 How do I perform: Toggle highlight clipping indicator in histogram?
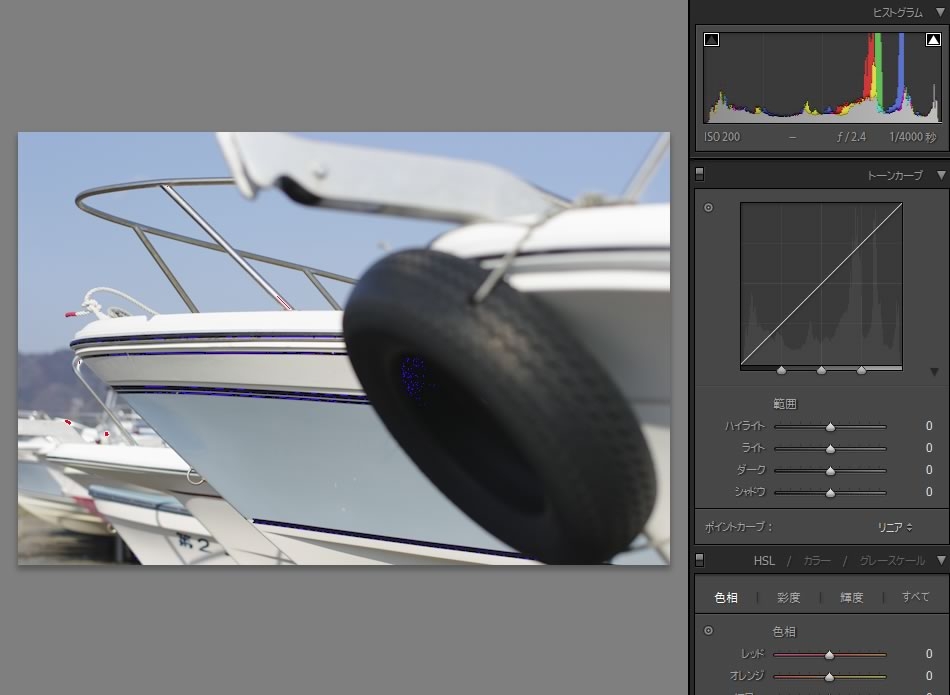933,40
